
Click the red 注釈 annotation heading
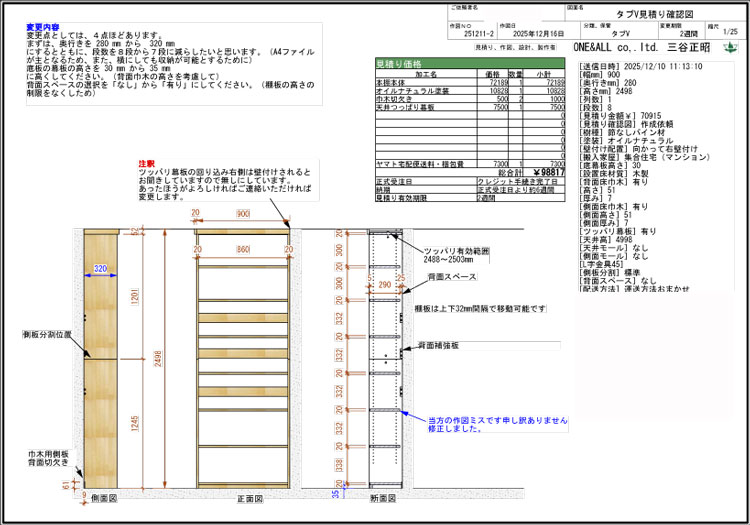[x=146, y=163]
